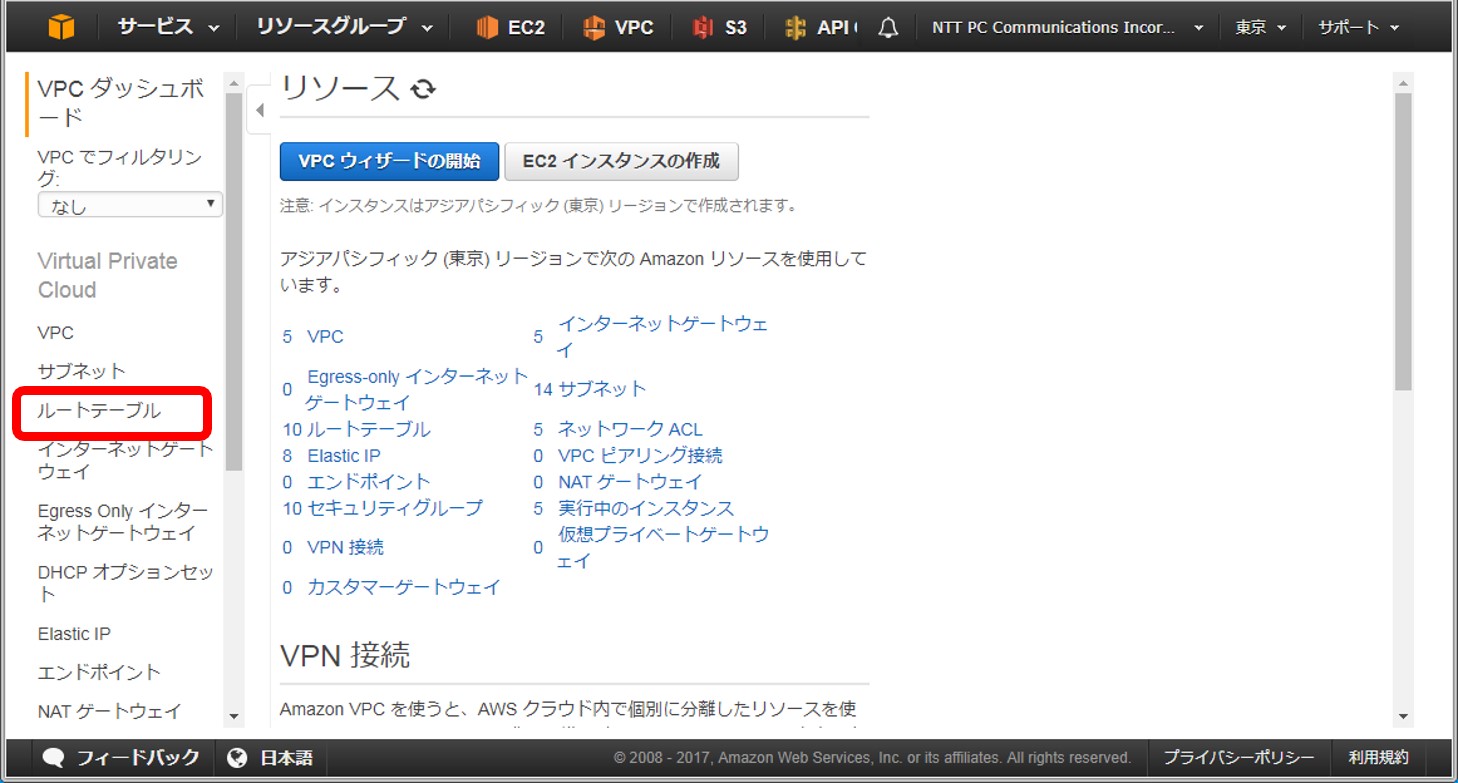Open the リソースグループ dropdown menu
This screenshot has height=783, width=1458.
tap(344, 27)
